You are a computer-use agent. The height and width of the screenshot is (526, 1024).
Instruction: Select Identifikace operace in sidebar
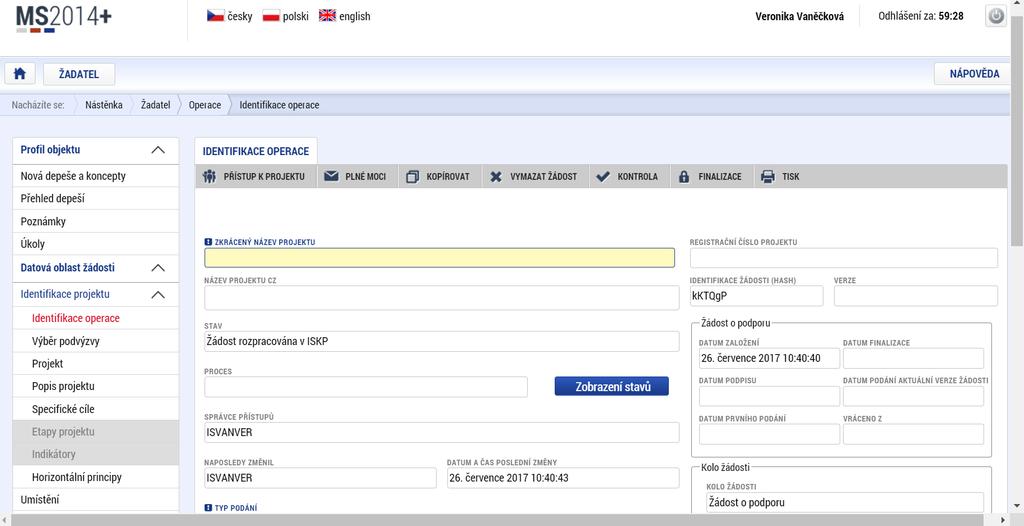click(95, 318)
